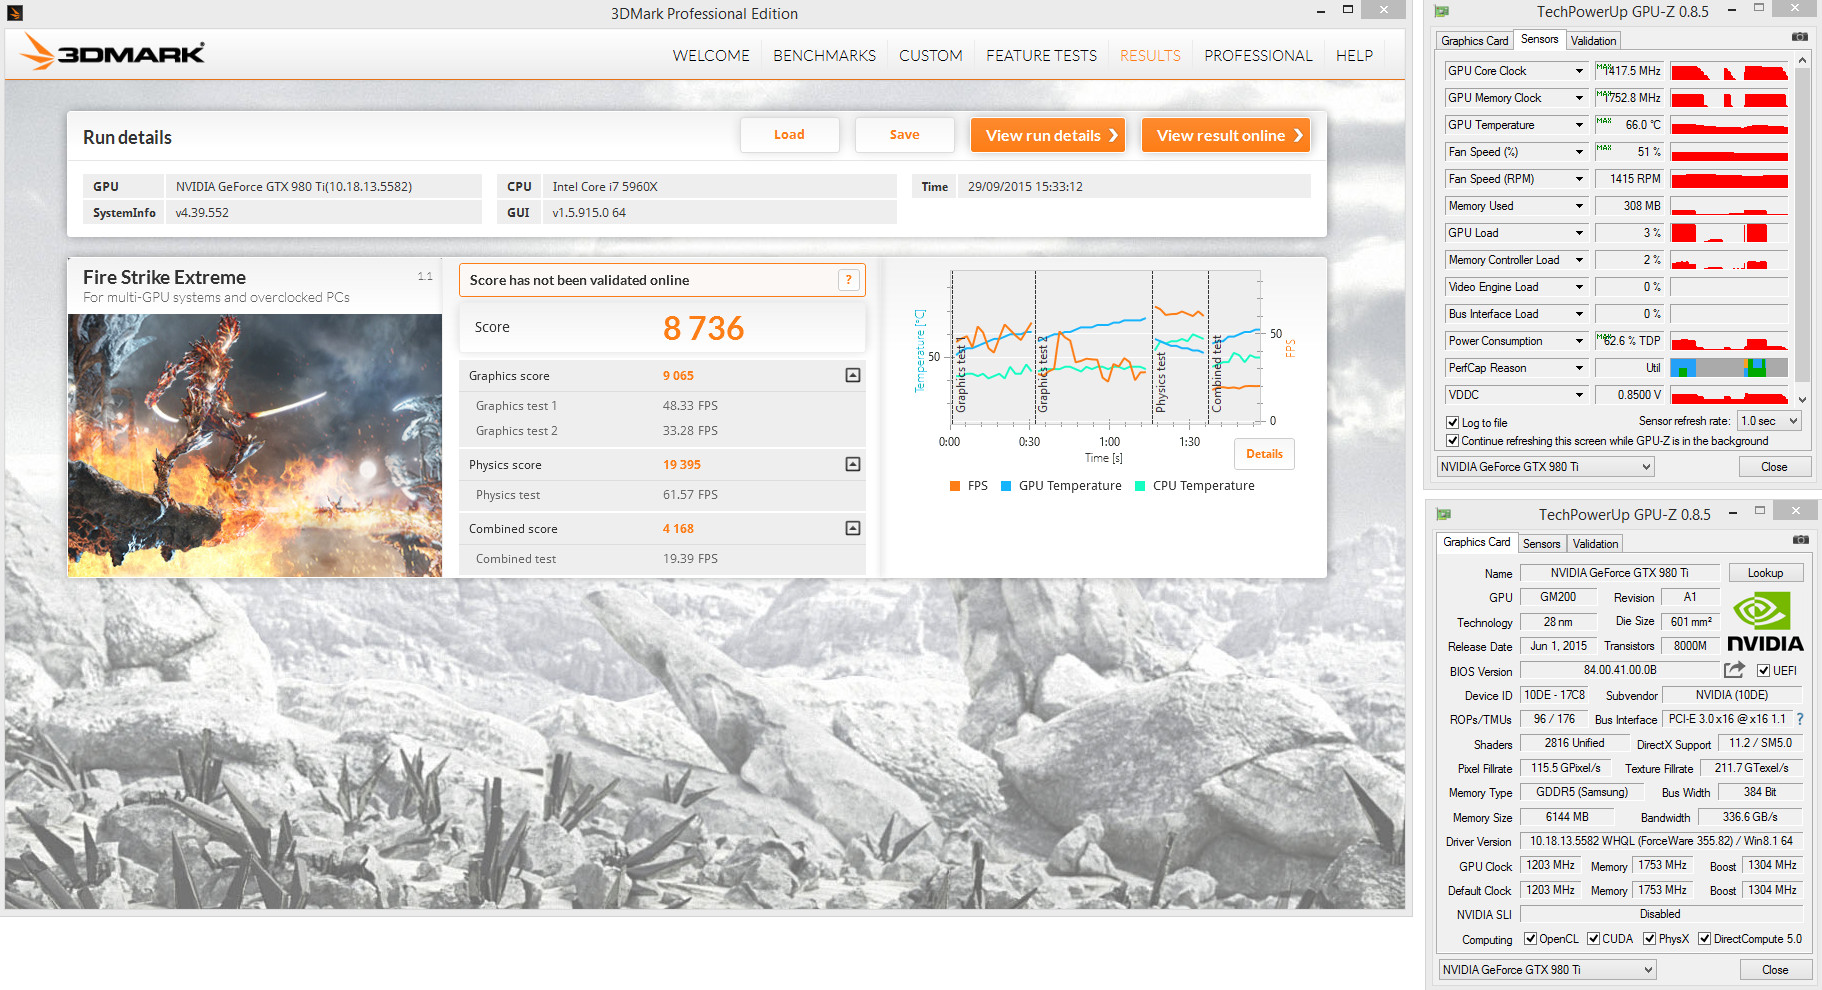Screen dimensions: 1822x990
Task: Toggle the DirectCompute 5.0 checkbox
Action: (x=1704, y=938)
